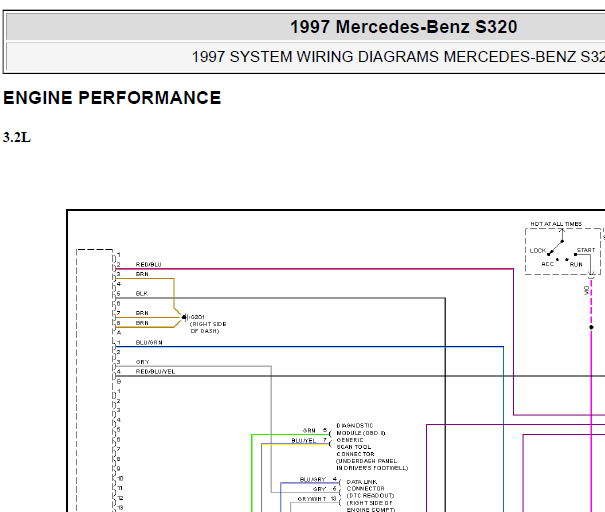Click the 'LOCK' ignition switch position
The image size is (605, 512).
(537, 250)
